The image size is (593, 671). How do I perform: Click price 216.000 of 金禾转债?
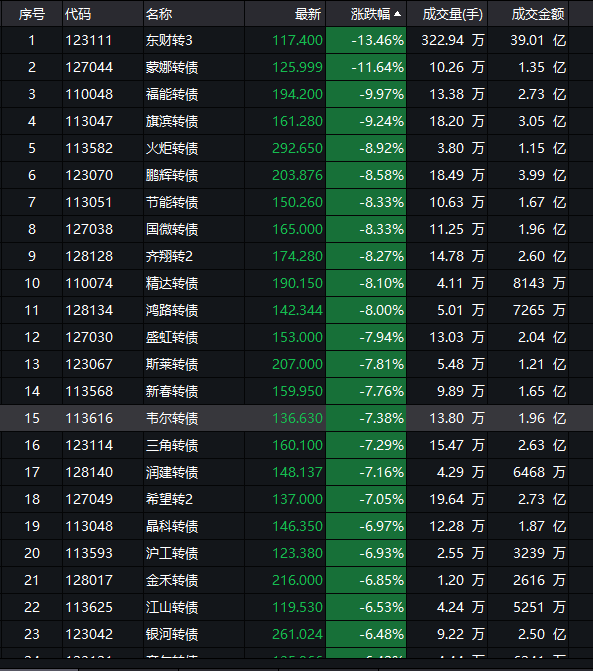point(297,579)
